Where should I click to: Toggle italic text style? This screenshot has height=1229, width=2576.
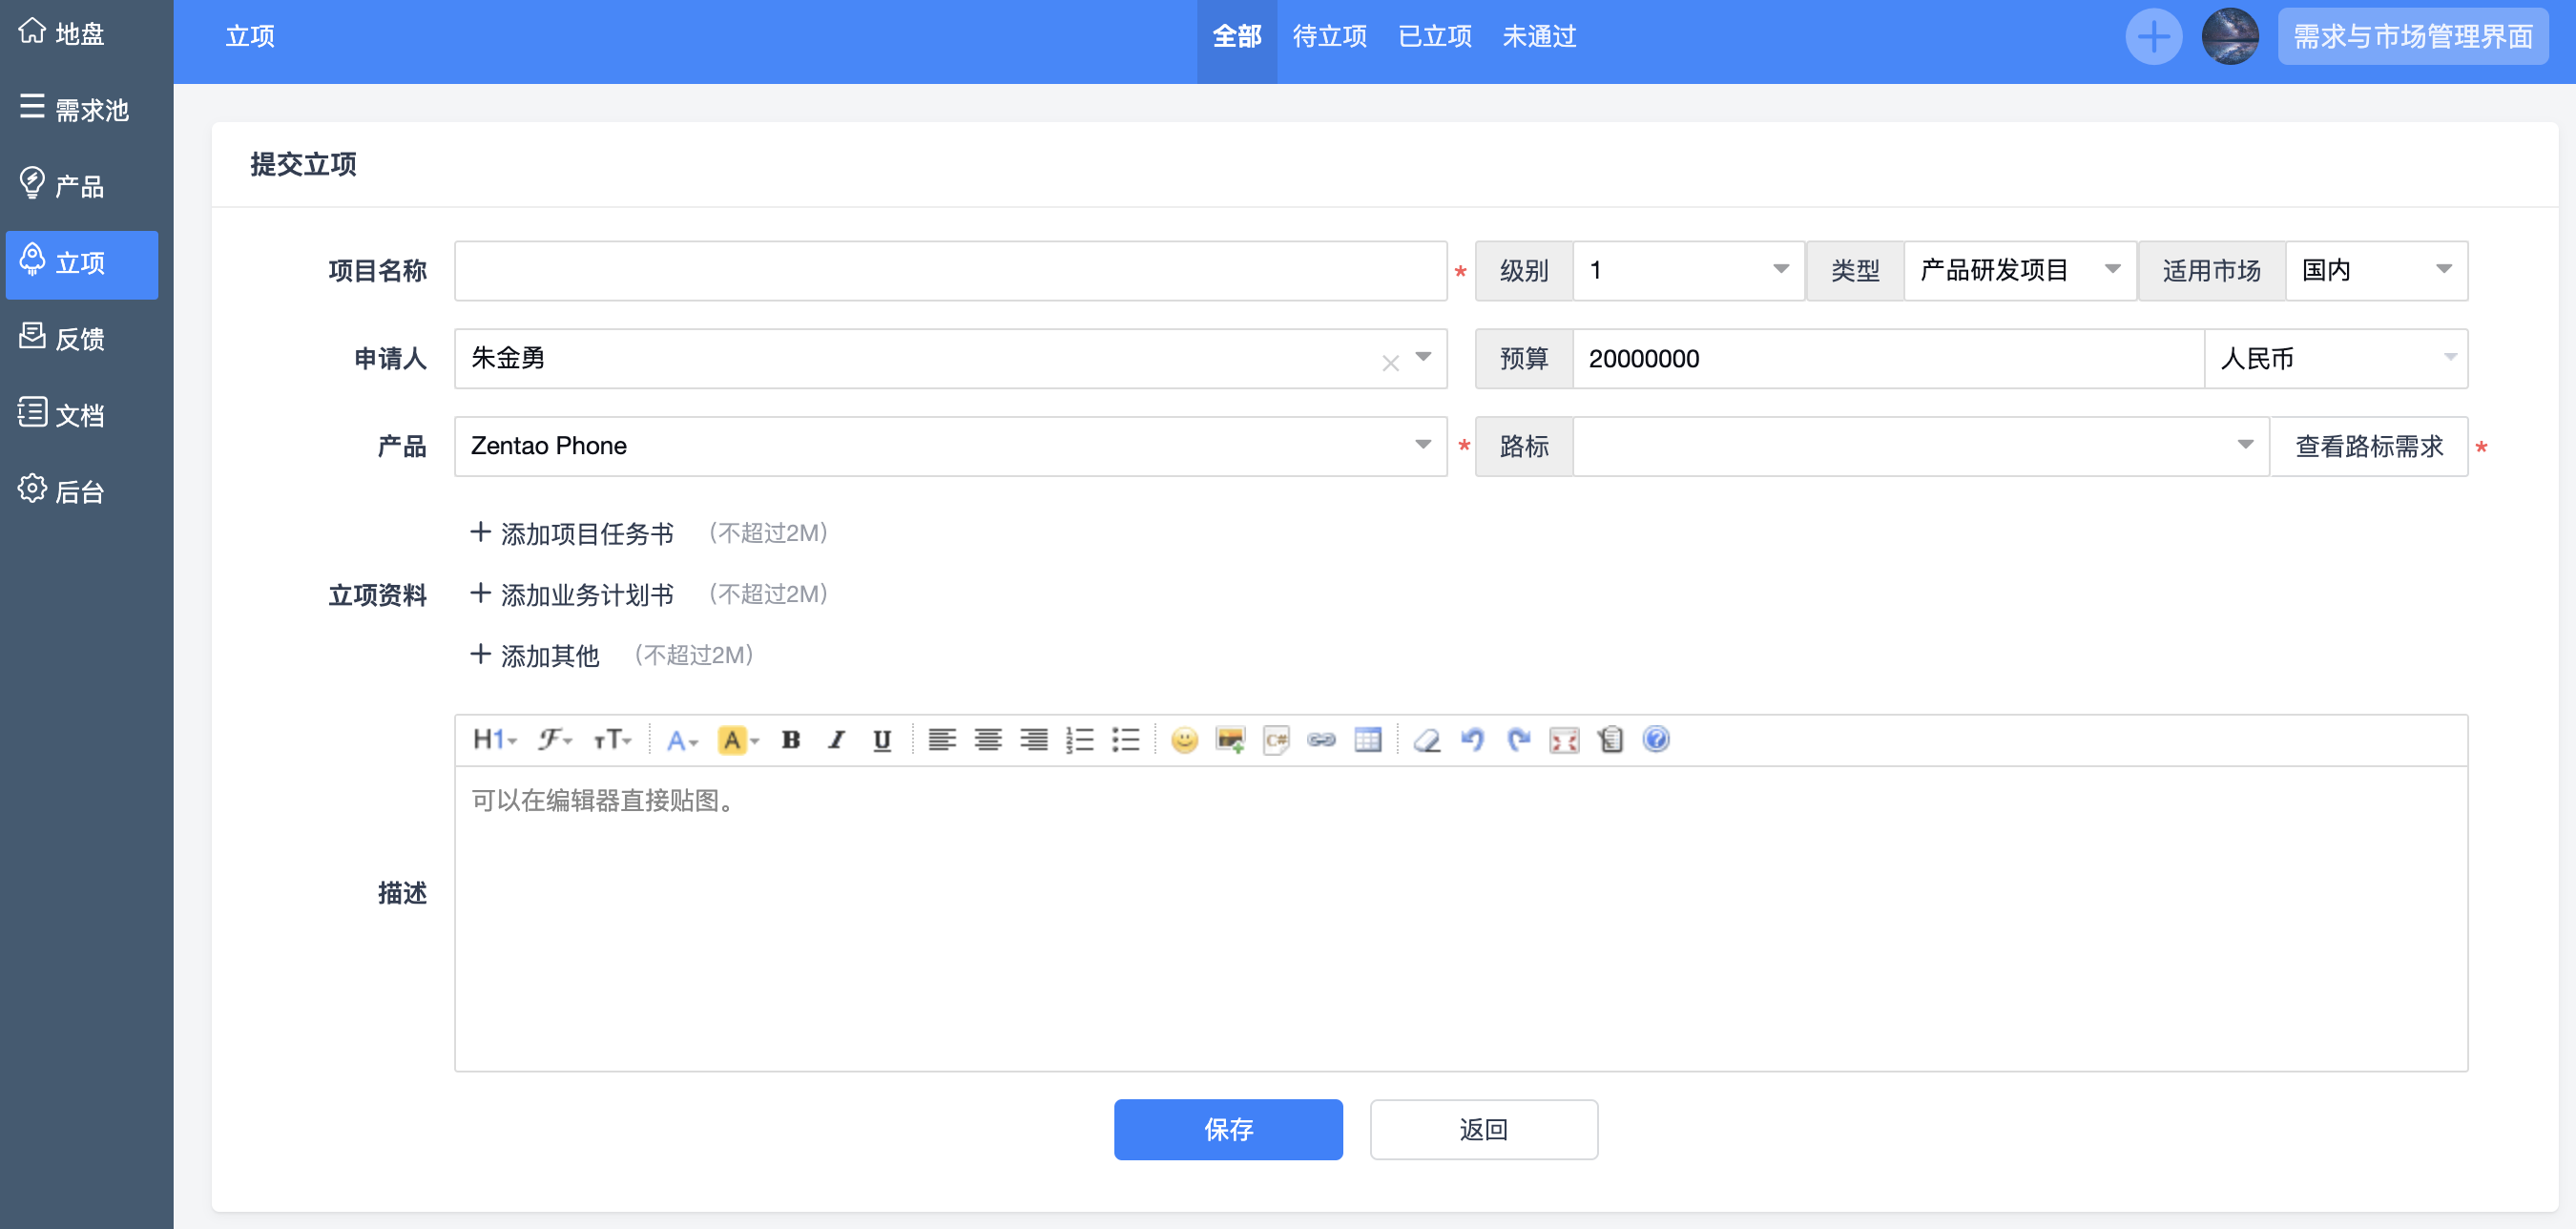pos(836,740)
